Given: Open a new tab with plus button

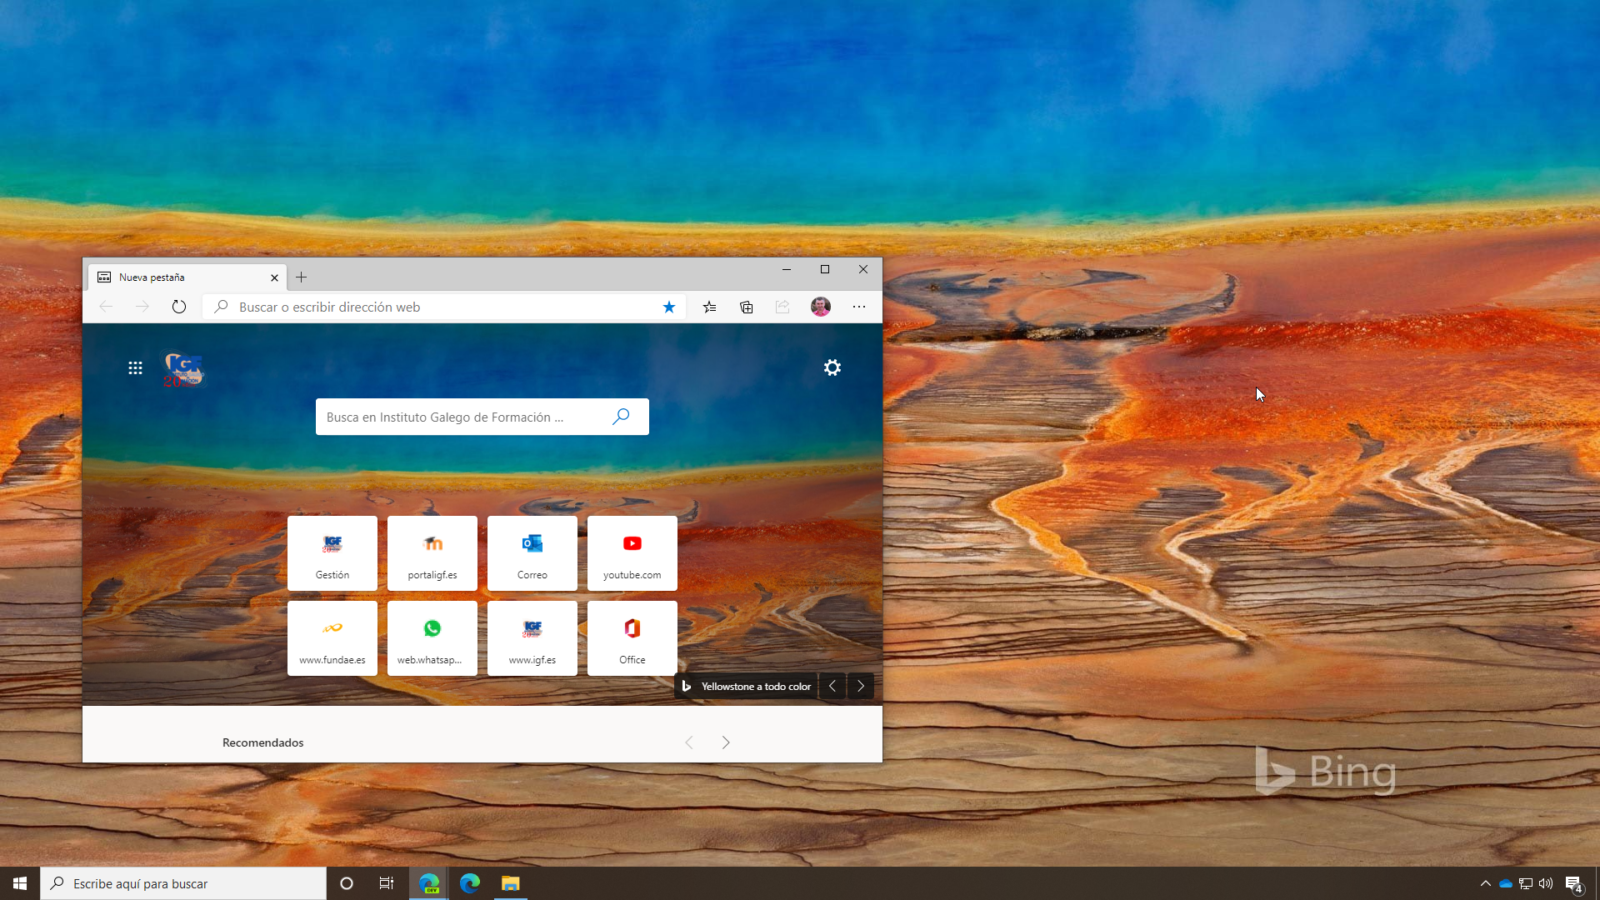Looking at the screenshot, I should pyautogui.click(x=301, y=277).
